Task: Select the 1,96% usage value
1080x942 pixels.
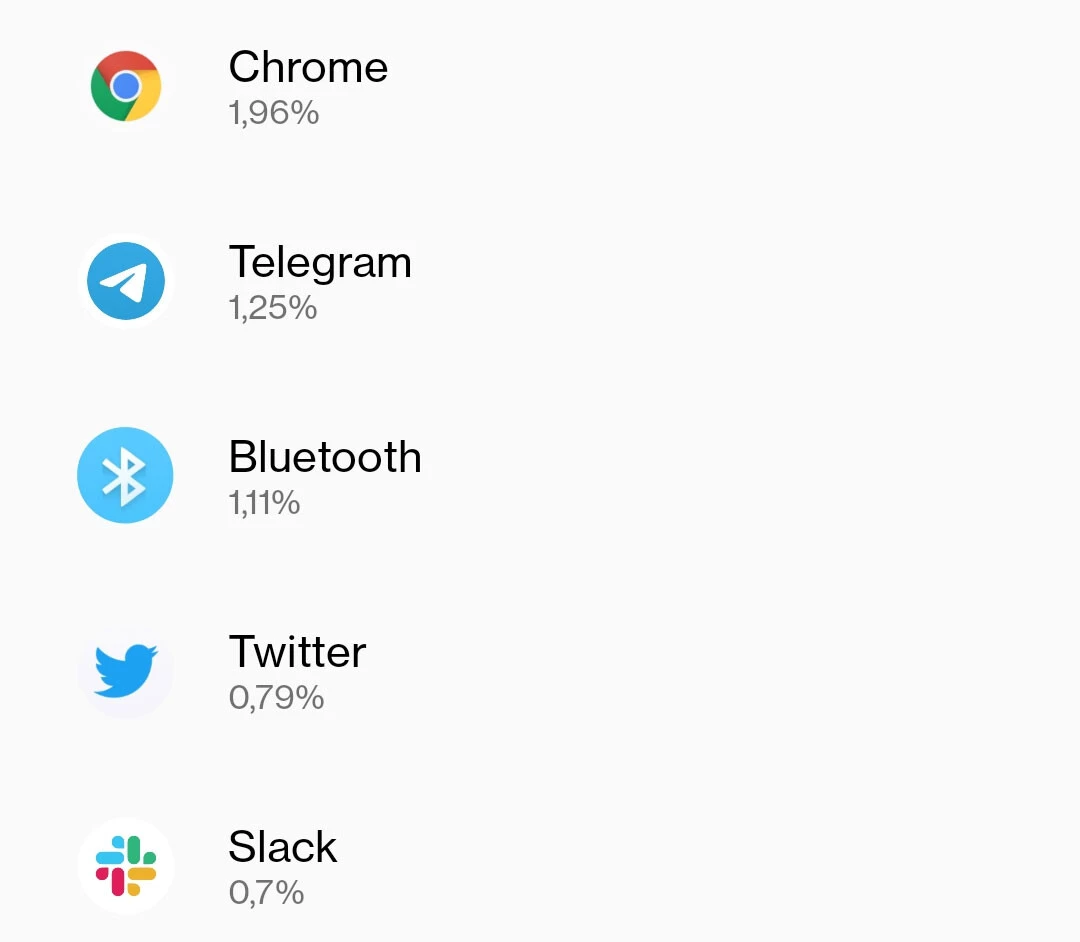Action: (x=273, y=113)
